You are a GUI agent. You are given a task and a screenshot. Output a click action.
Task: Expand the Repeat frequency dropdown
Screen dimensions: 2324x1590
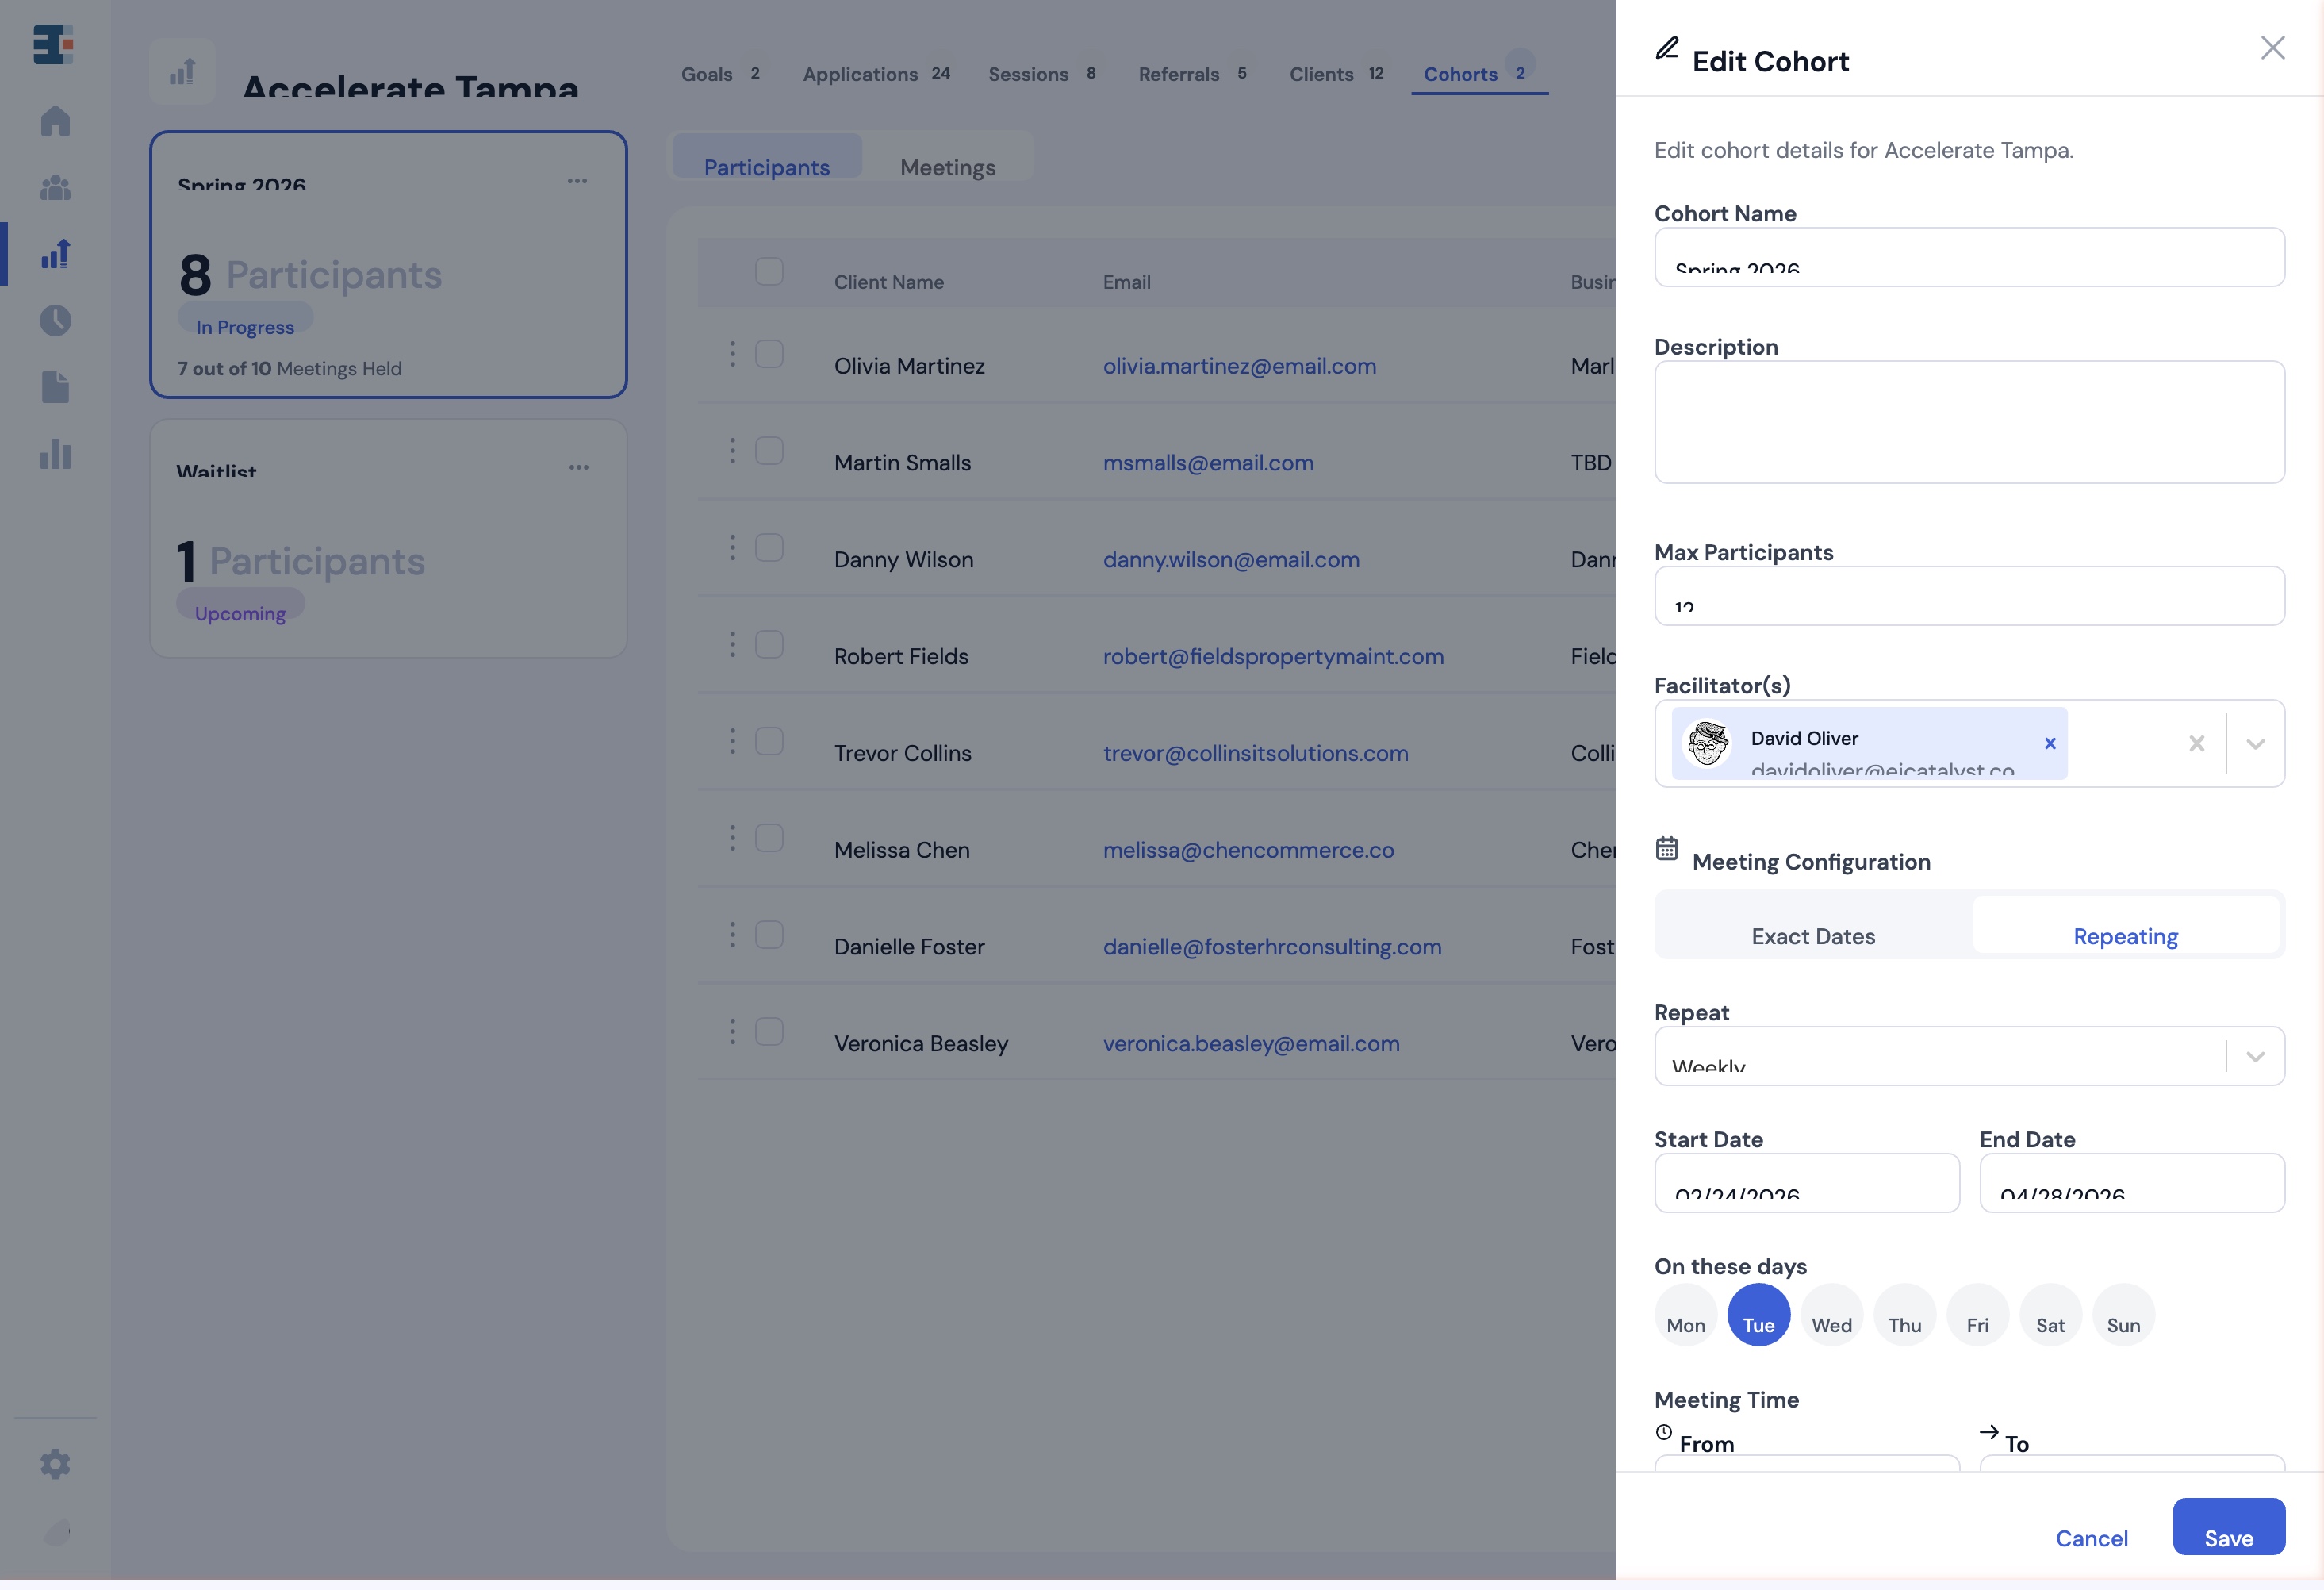coord(2256,1056)
